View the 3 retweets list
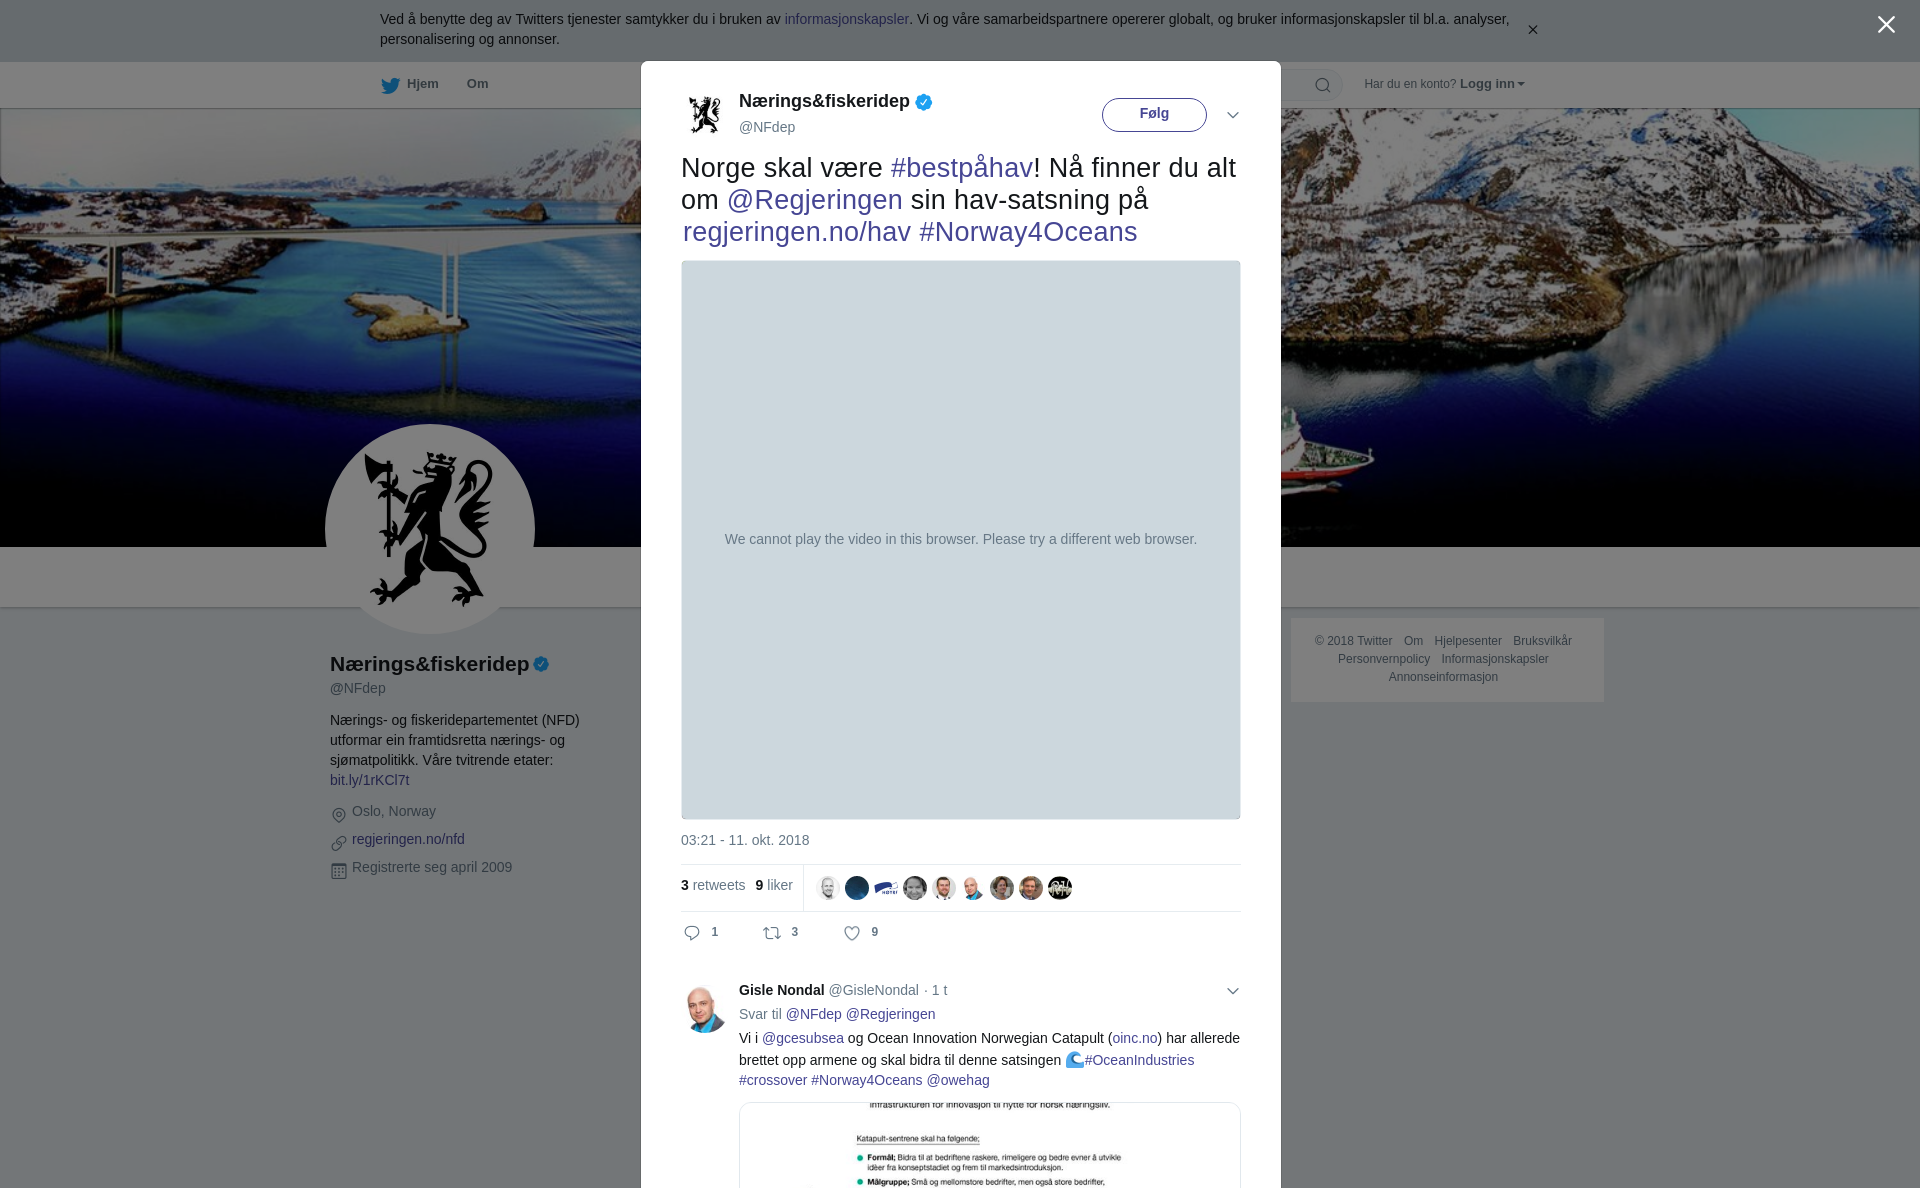Viewport: 1920px width, 1188px height. tap(713, 885)
